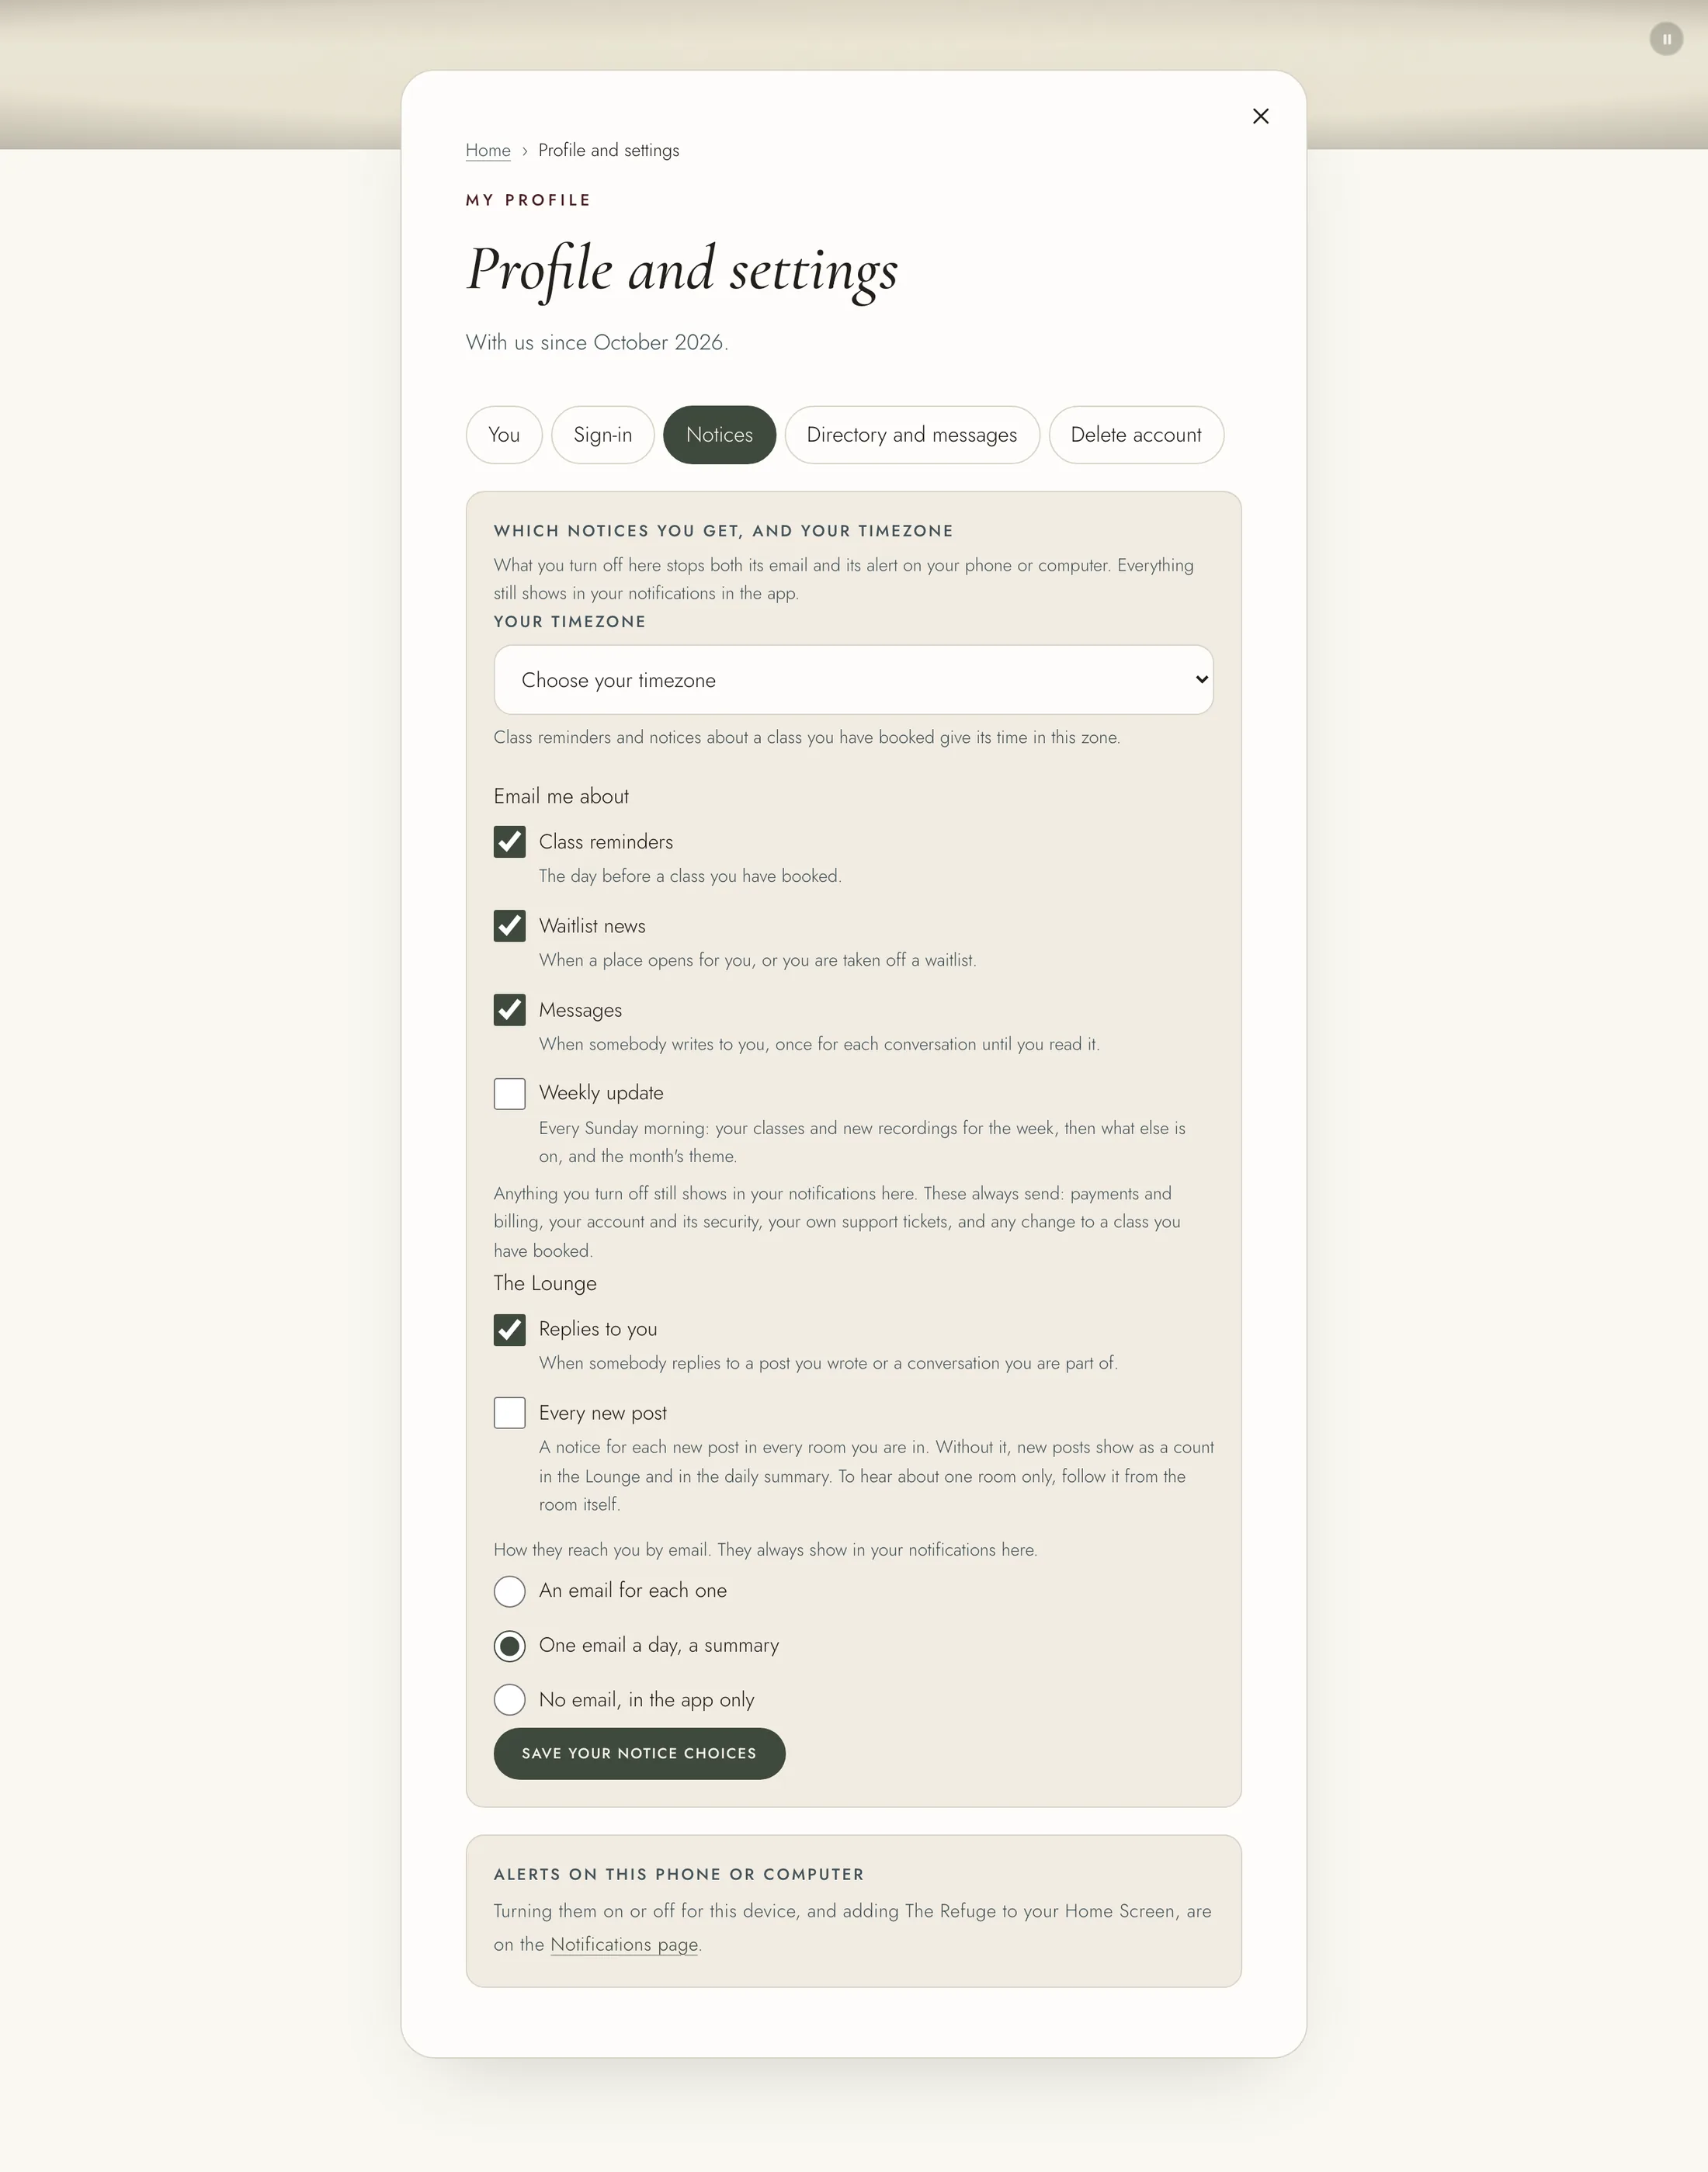Close the profile settings dialog

(x=1260, y=116)
